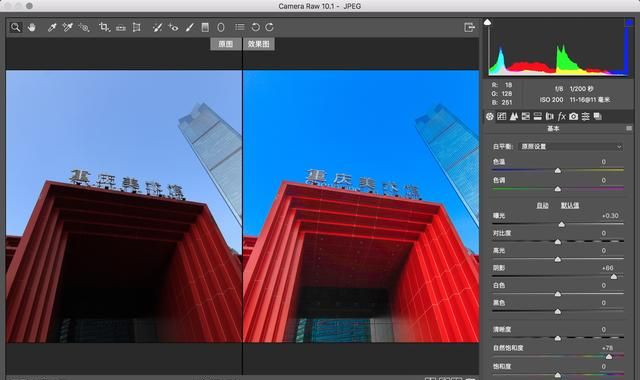Open the white balance dropdown
Image resolution: width=640 pixels, height=380 pixels.
[x=571, y=147]
